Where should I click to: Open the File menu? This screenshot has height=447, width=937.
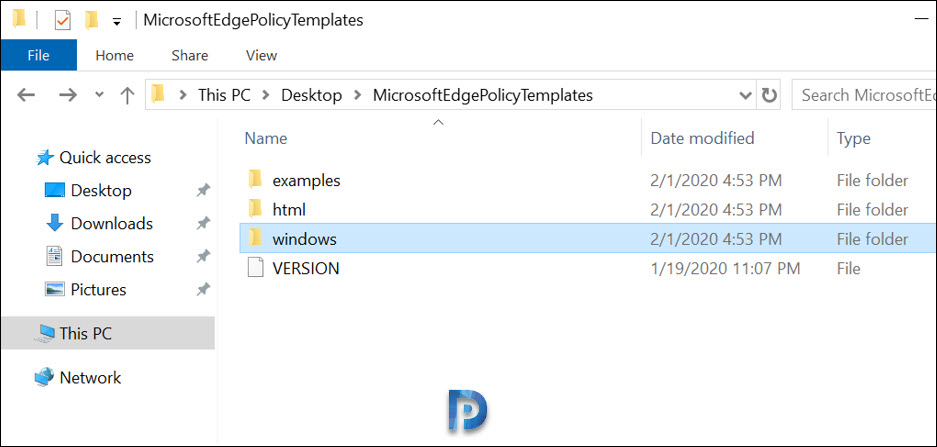tap(38, 55)
